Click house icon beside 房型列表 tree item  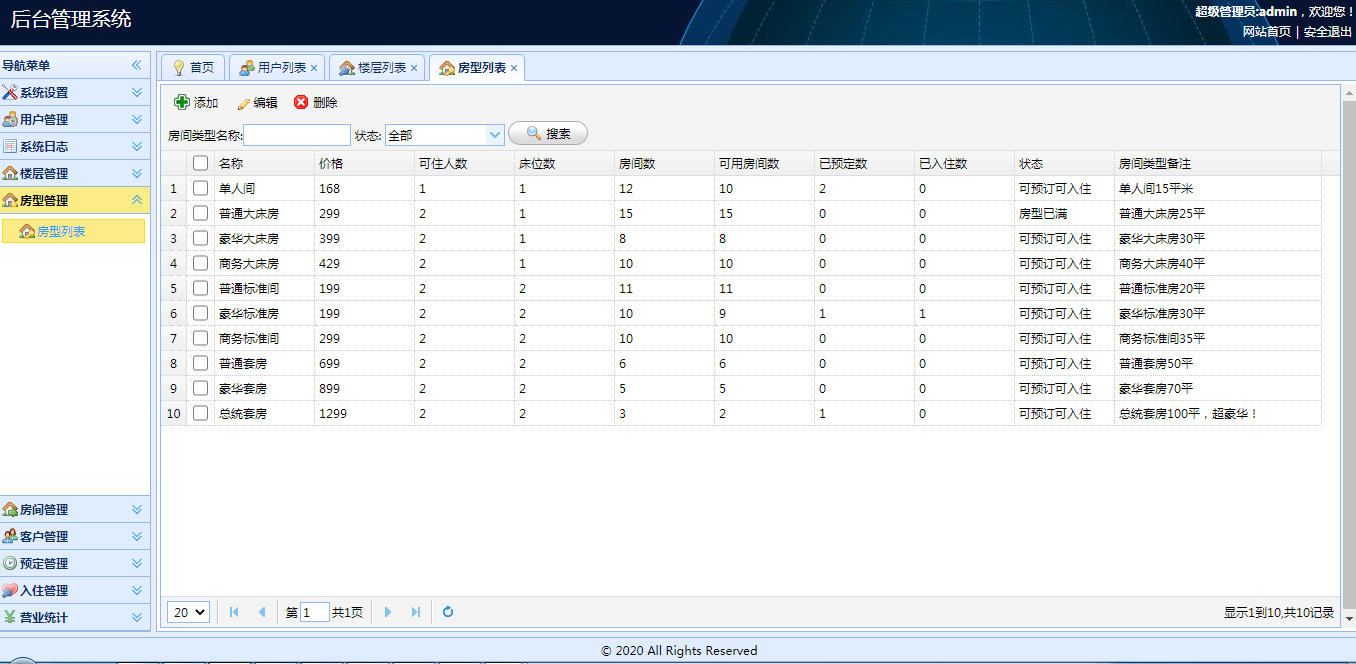27,232
